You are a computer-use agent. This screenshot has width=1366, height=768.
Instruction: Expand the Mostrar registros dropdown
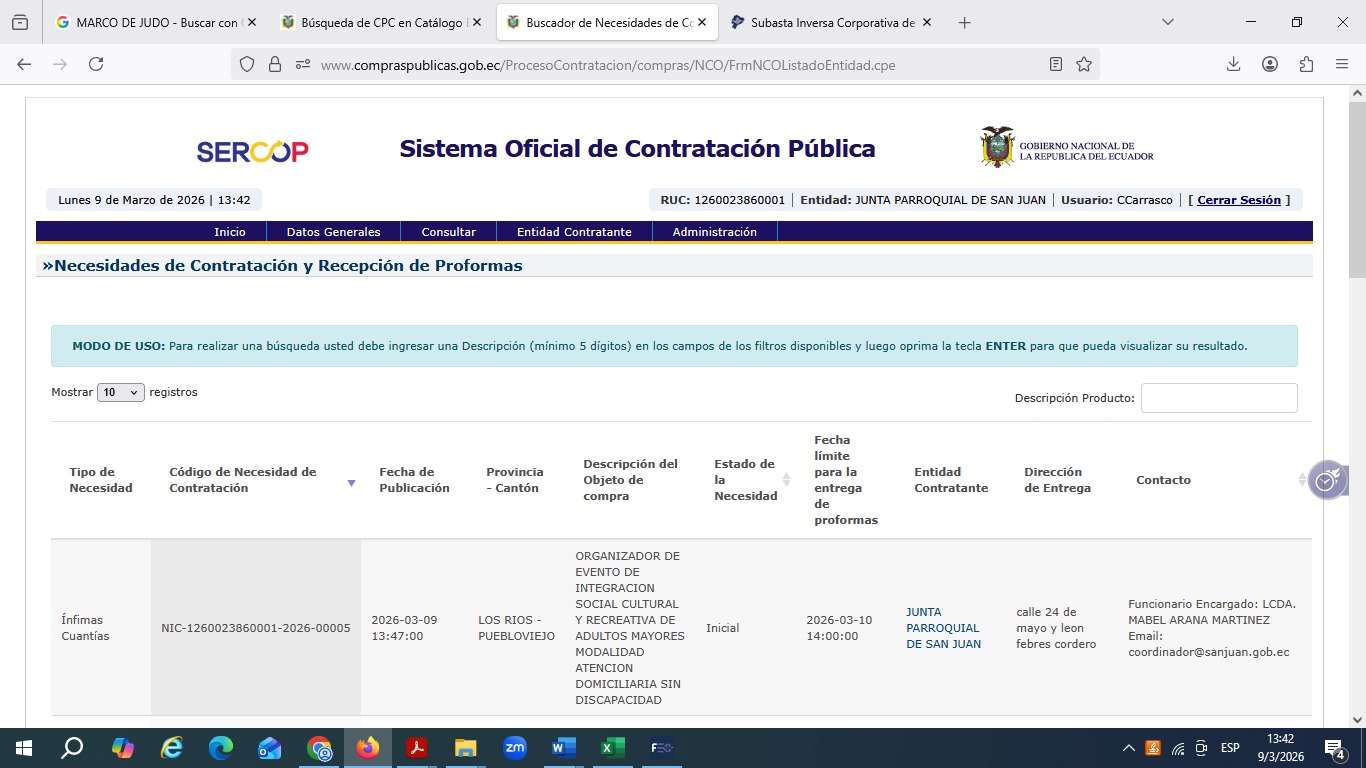pos(121,393)
